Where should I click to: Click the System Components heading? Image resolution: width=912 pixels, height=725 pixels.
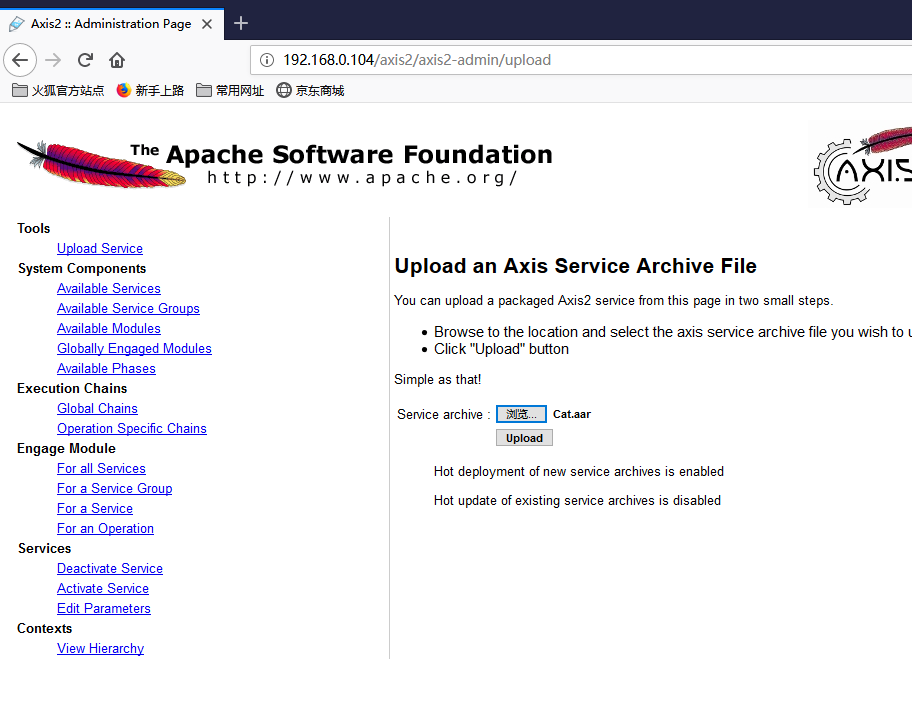(x=82, y=268)
